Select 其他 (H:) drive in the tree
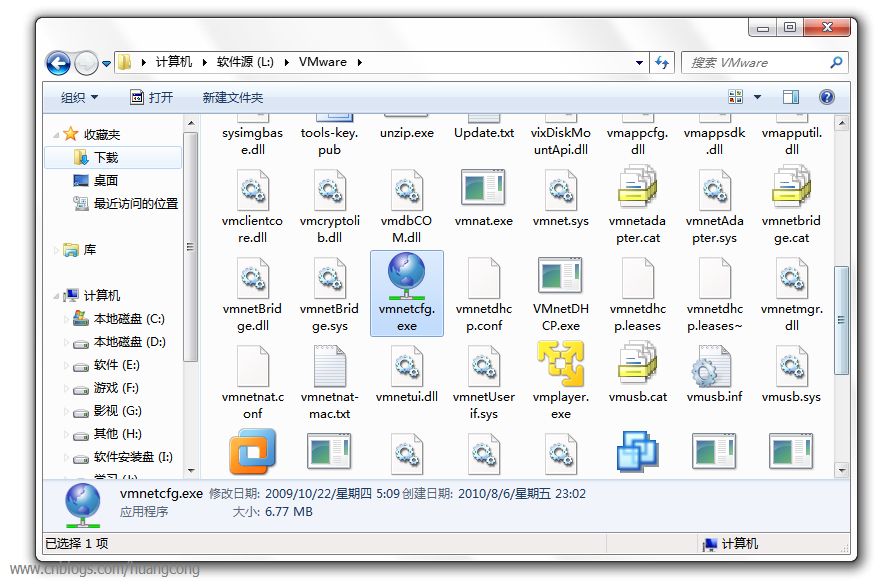The height and width of the screenshot is (587, 881). 107,434
